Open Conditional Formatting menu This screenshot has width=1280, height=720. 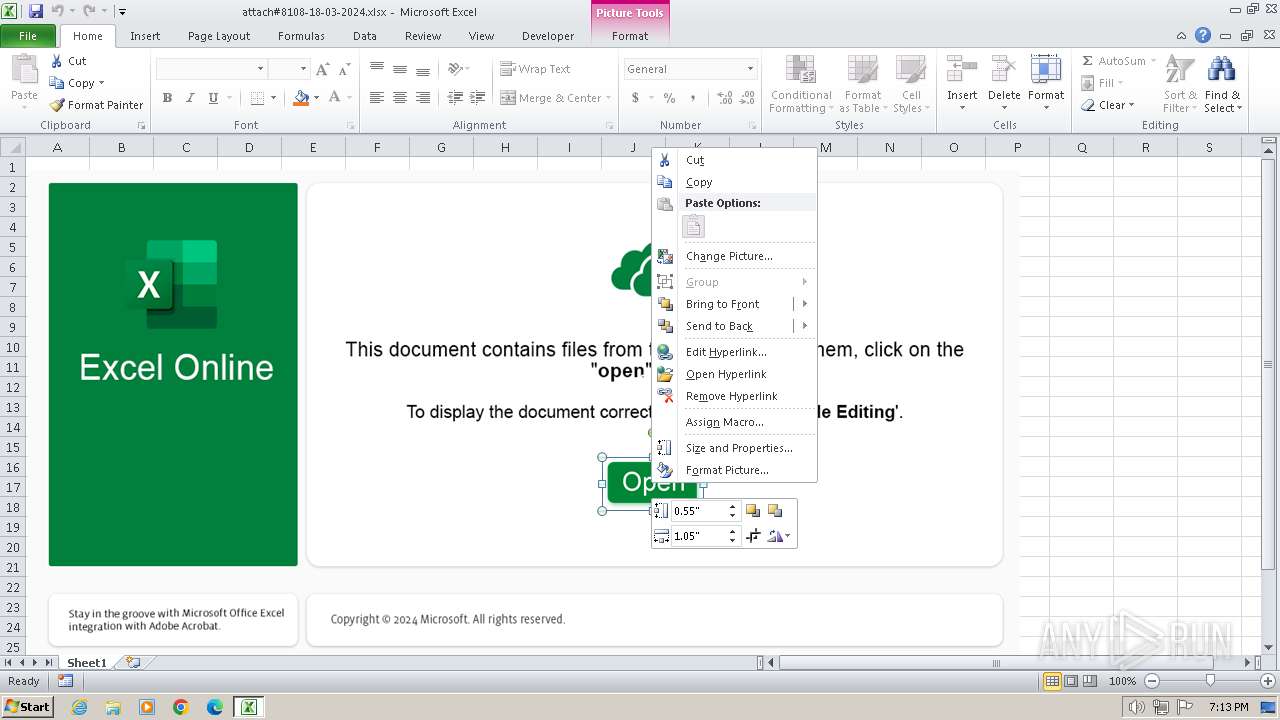(x=801, y=84)
